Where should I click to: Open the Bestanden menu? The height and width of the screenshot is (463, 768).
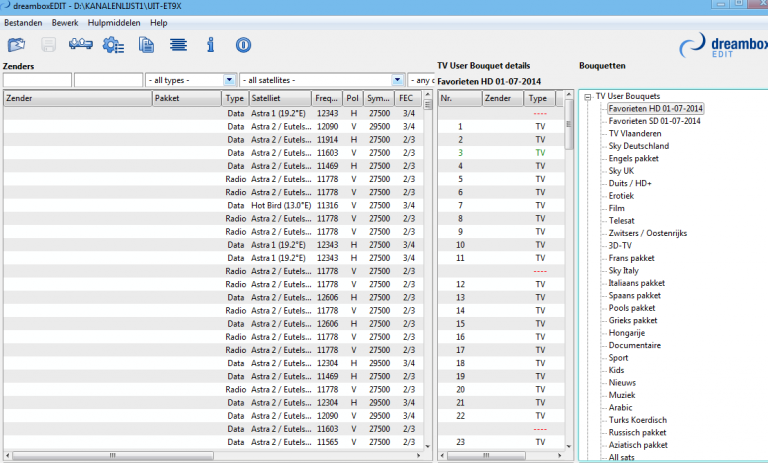(23, 22)
